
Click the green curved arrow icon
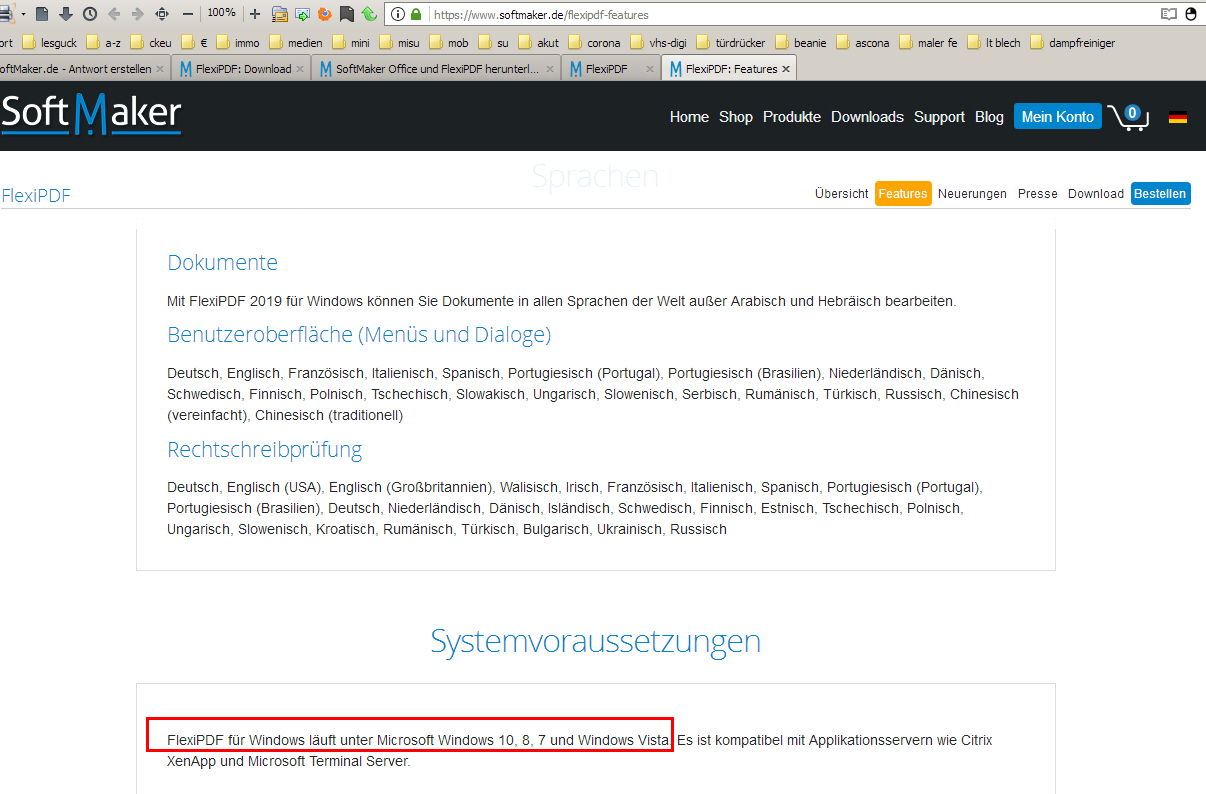pyautogui.click(x=369, y=14)
